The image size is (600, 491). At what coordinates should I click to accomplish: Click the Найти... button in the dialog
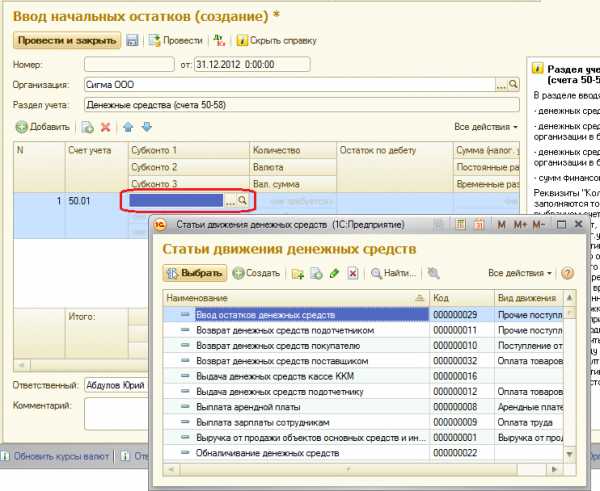click(x=393, y=273)
